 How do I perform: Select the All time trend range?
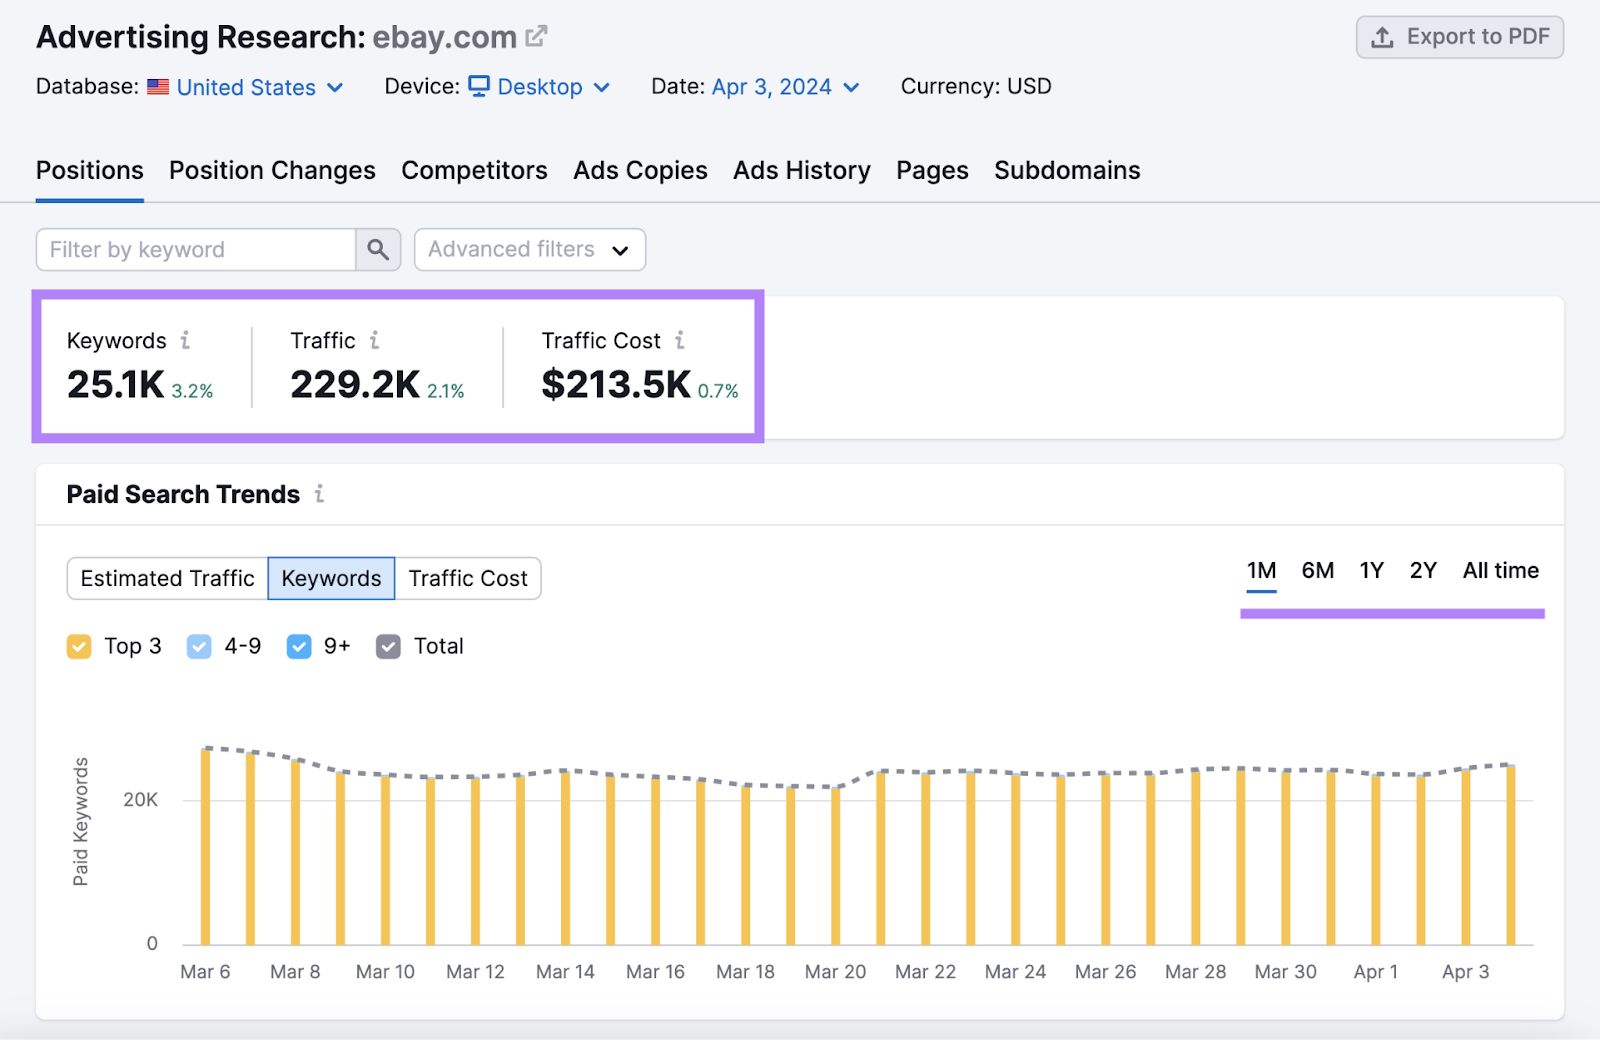[1500, 570]
